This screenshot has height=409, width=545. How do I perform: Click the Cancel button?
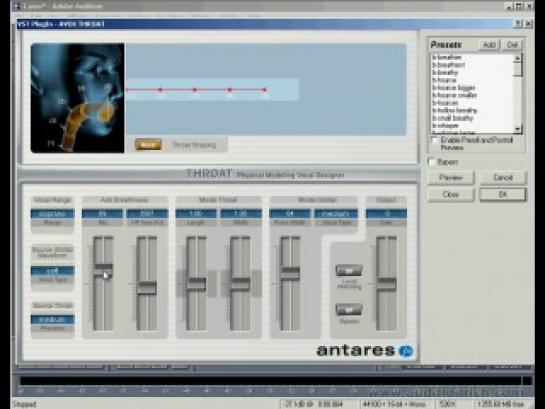click(503, 178)
